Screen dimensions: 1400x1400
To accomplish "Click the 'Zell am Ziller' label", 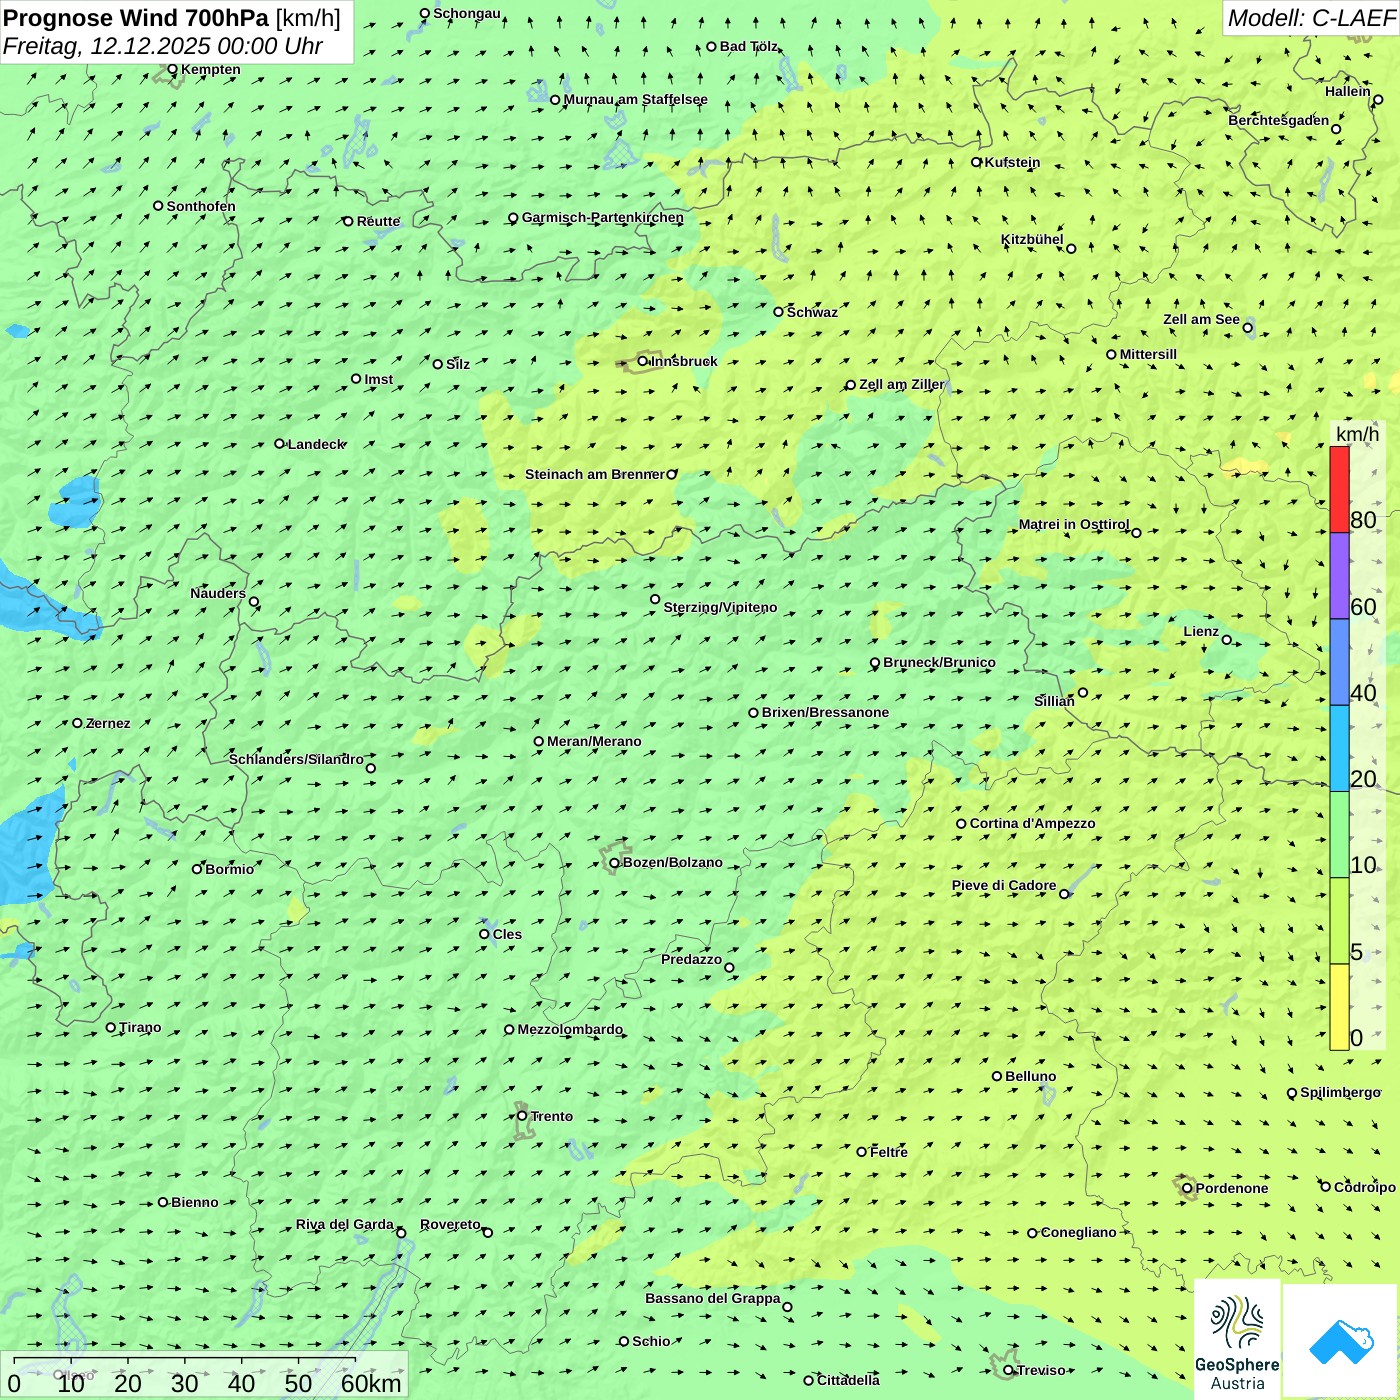I will point(902,384).
